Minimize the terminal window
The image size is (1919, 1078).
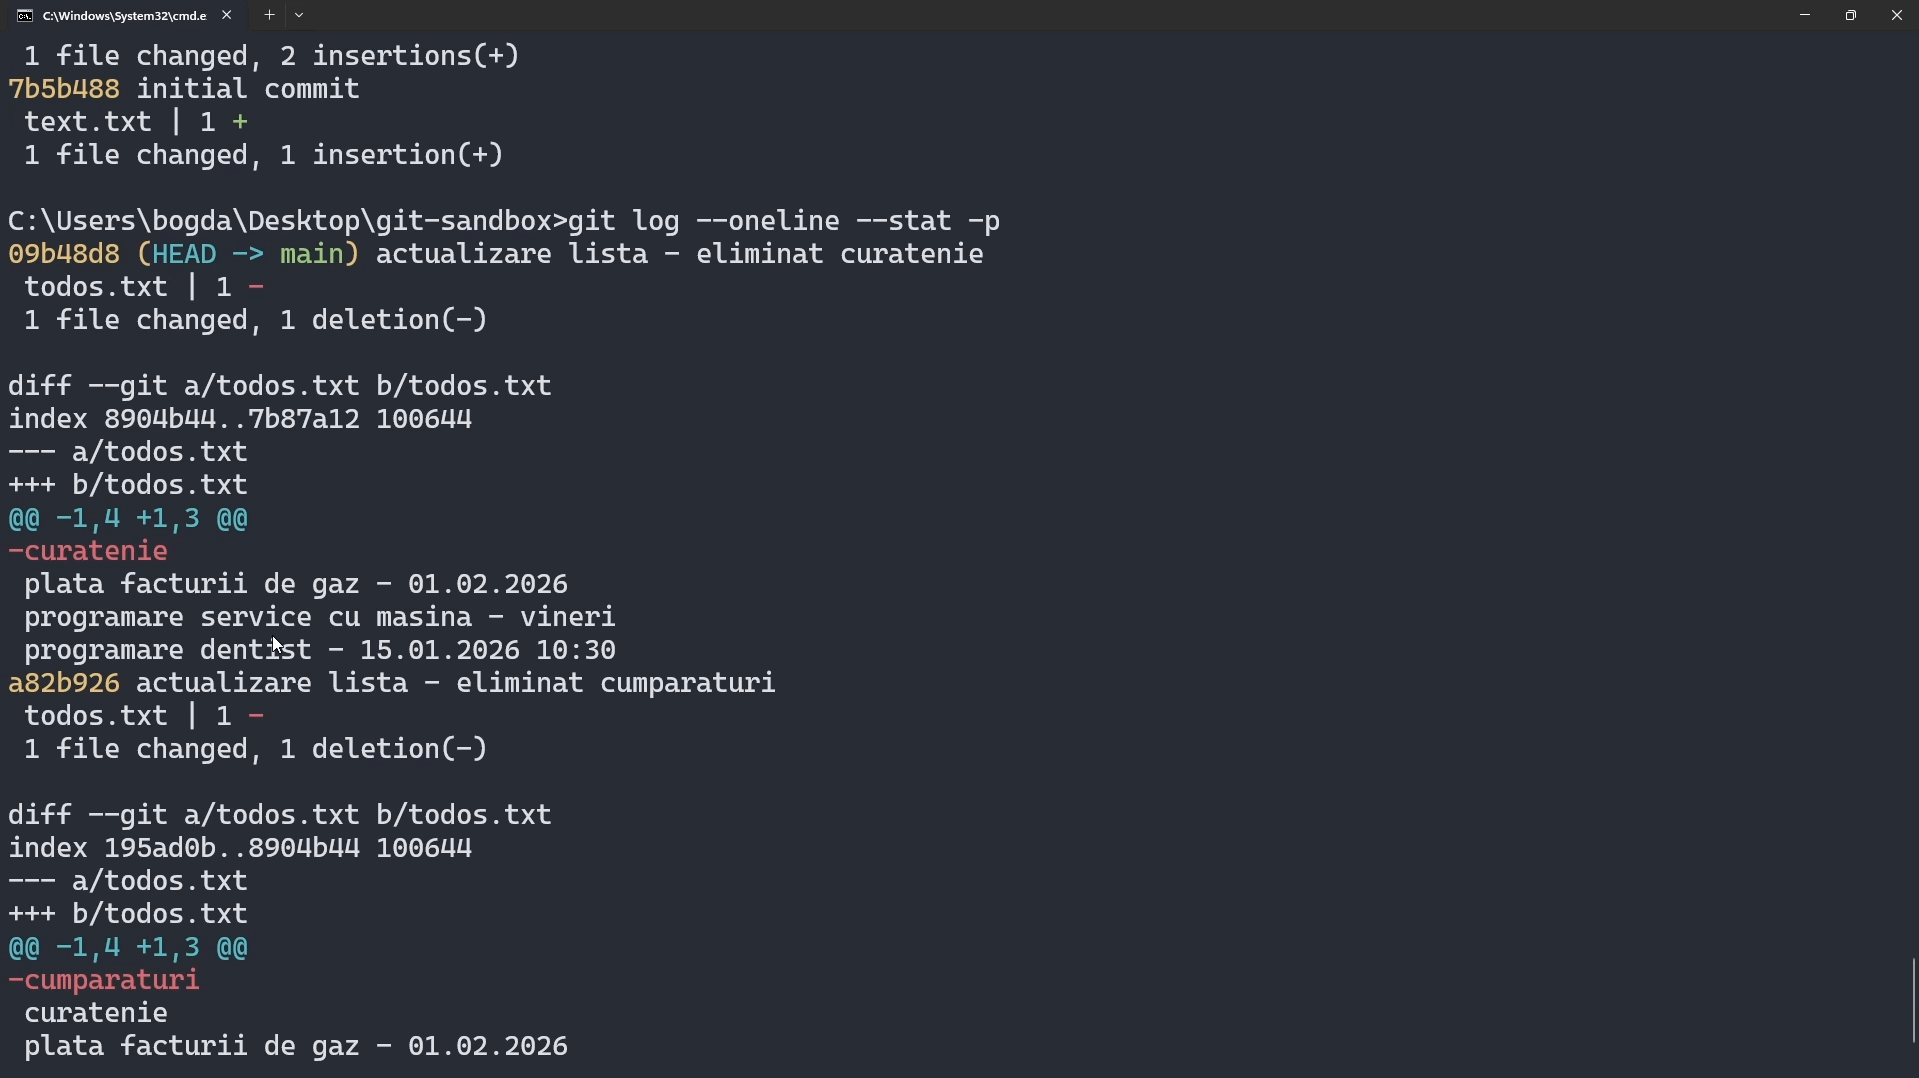coord(1805,15)
